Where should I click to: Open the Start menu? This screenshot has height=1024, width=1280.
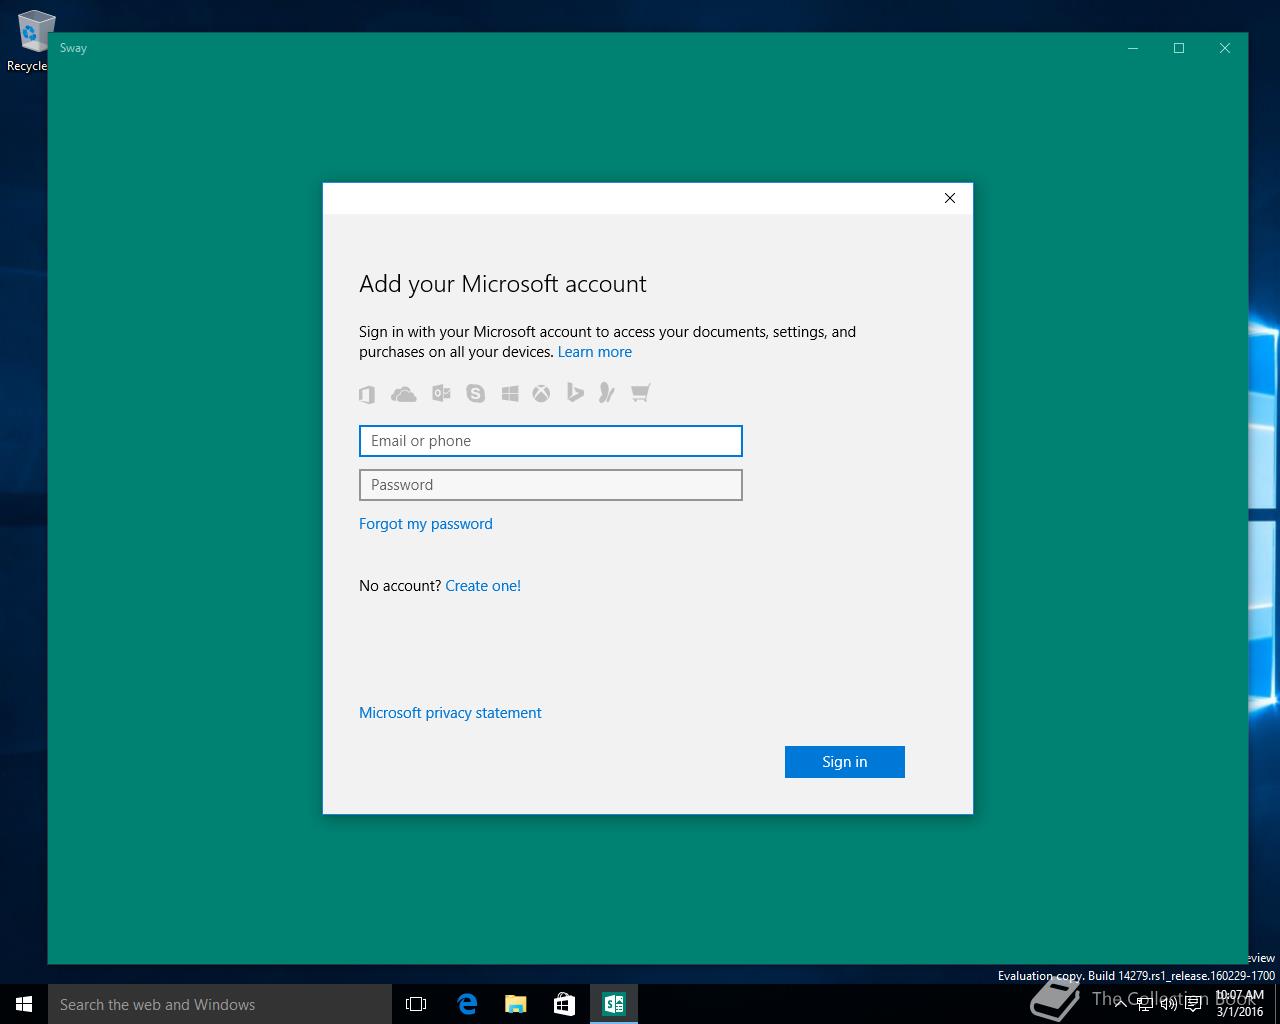pos(24,1004)
